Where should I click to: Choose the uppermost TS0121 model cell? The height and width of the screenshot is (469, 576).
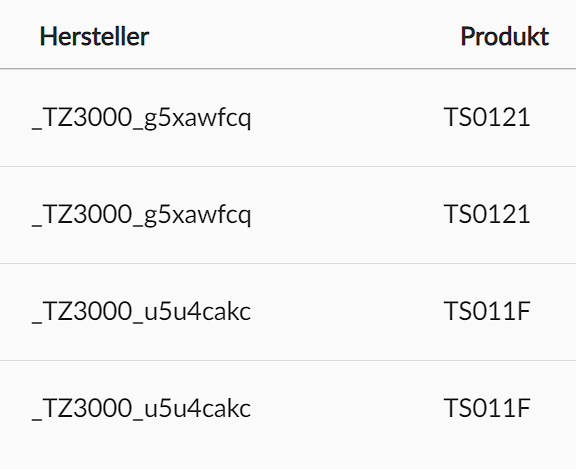coord(487,117)
